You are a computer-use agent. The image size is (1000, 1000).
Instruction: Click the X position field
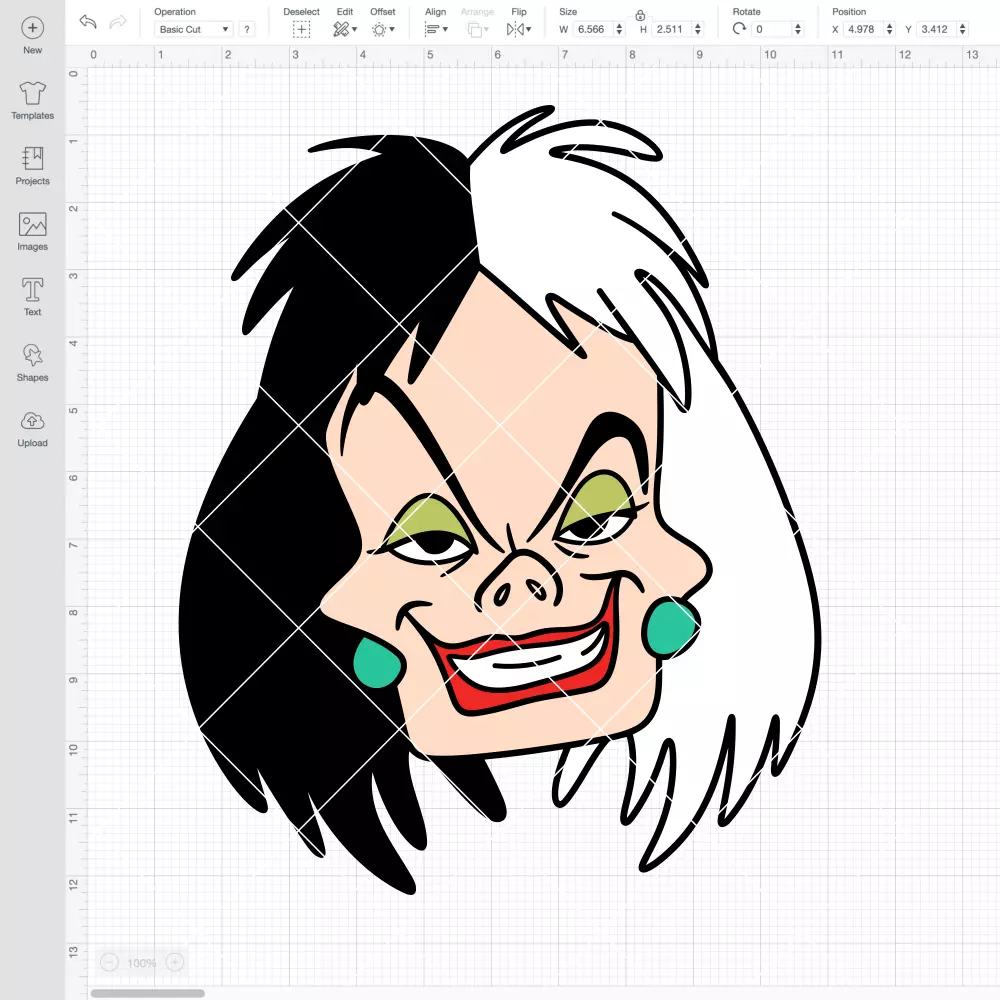(863, 29)
